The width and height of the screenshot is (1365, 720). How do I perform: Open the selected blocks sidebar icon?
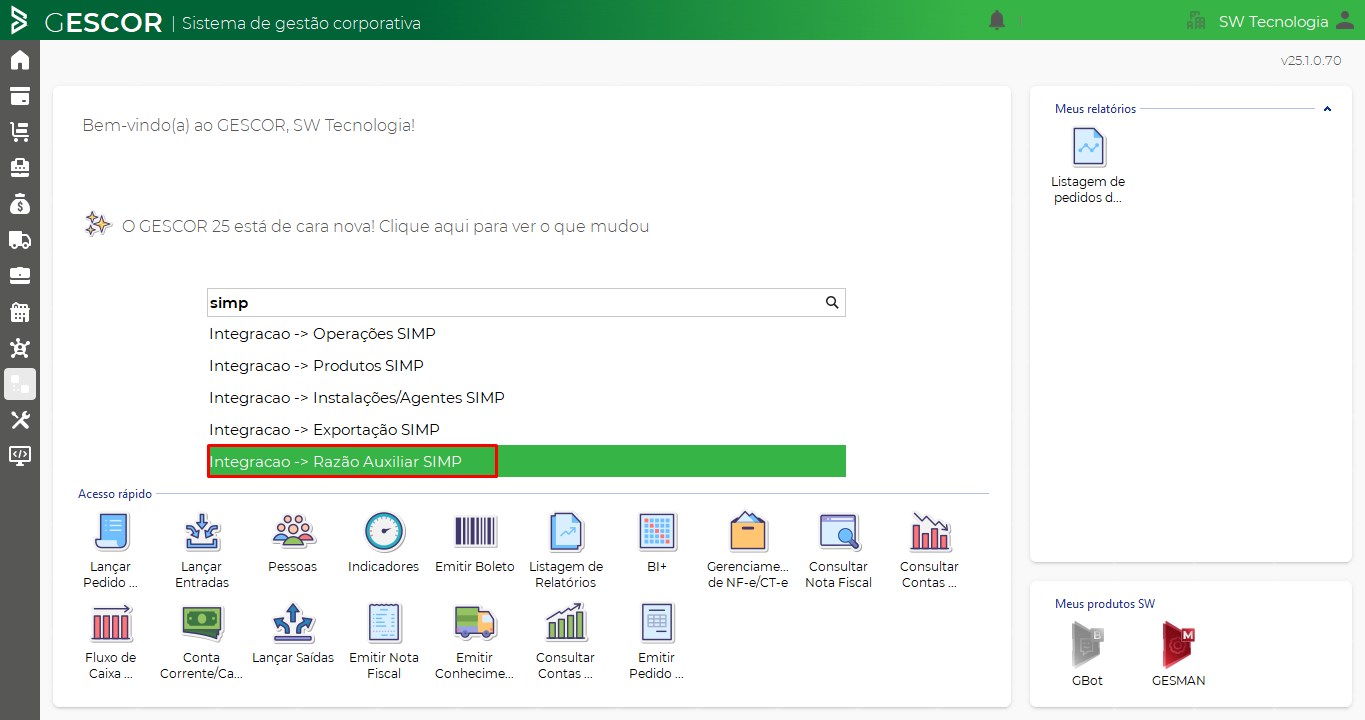(20, 384)
